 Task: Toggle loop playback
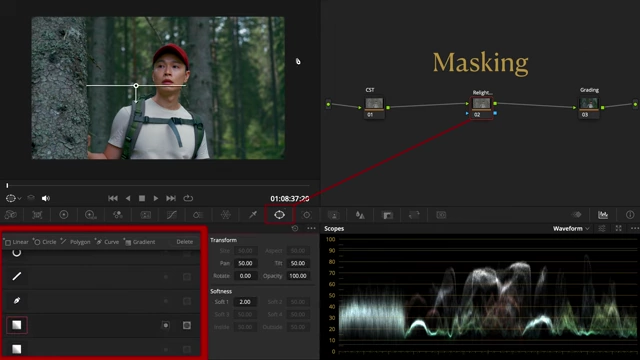click(x=188, y=198)
